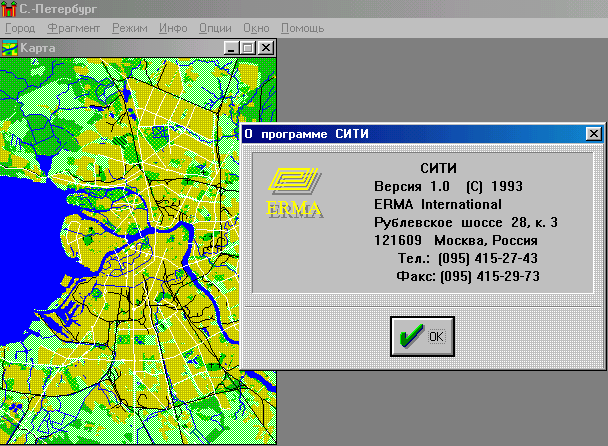Viewport: 608px width, 446px height.
Task: Open the Фрагмент menu
Action: (73, 28)
